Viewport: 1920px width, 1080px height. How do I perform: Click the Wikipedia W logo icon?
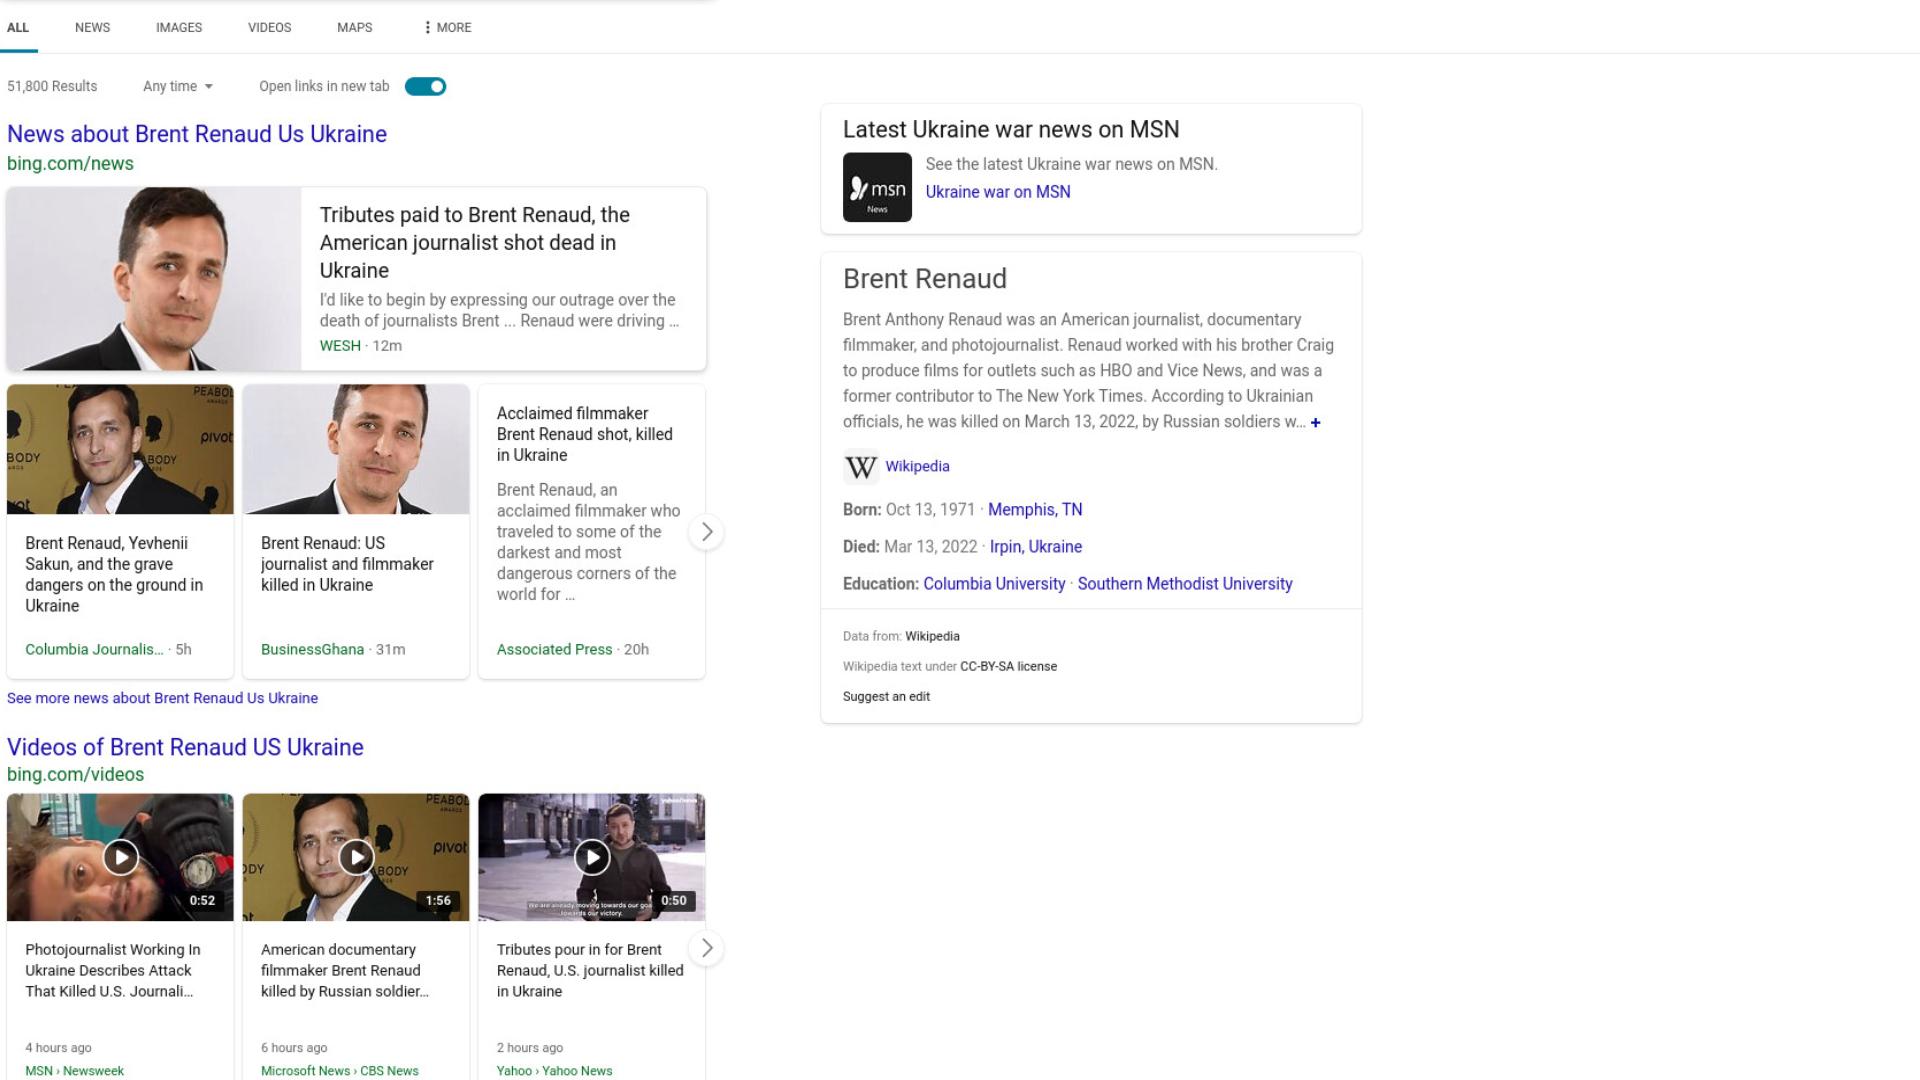[x=861, y=467]
